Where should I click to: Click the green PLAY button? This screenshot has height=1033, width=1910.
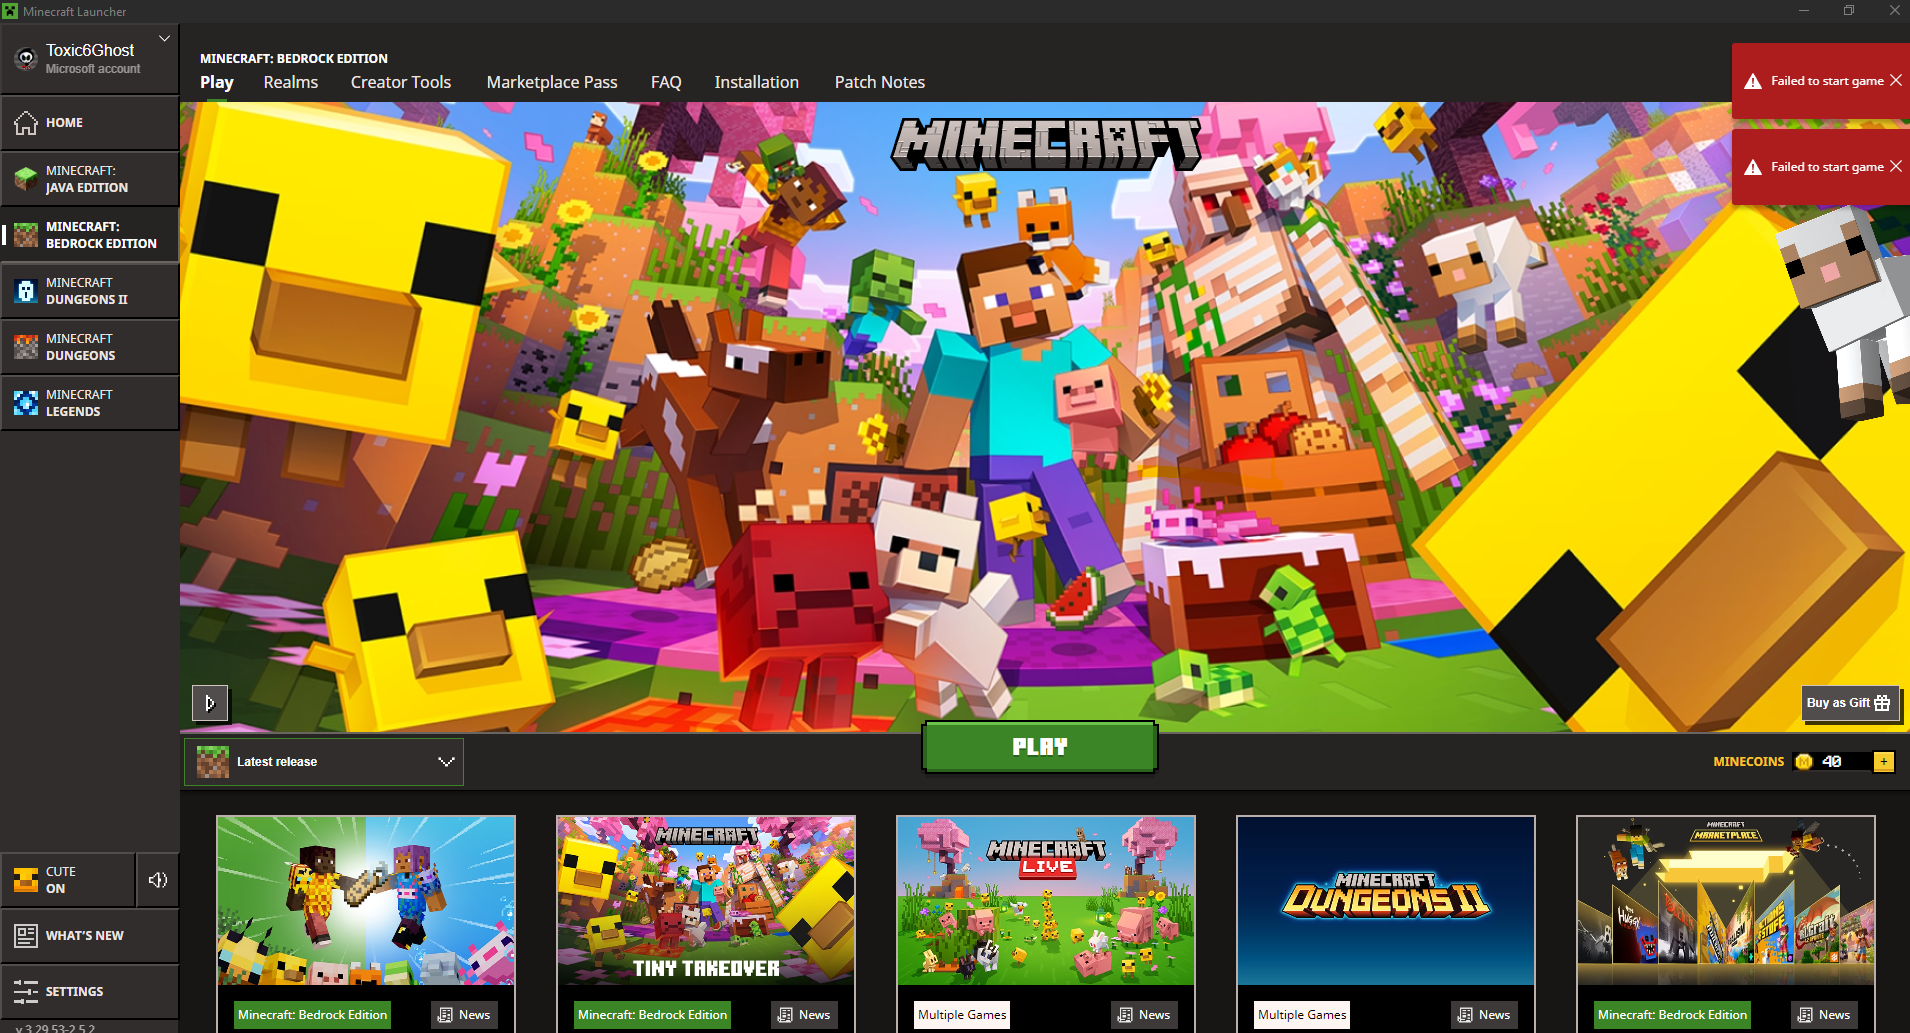pyautogui.click(x=1040, y=747)
